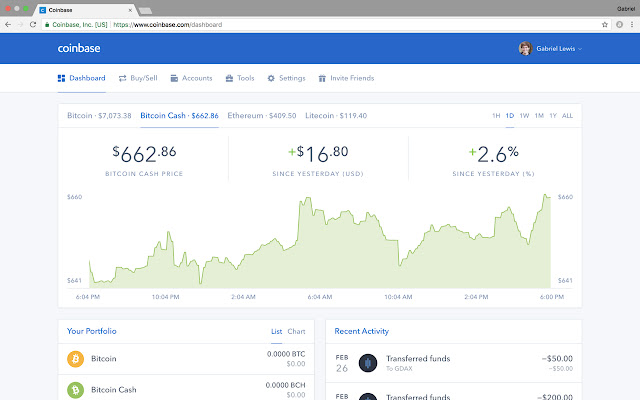This screenshot has height=400, width=640.
Task: Open a new browser tab
Action: pyautogui.click(x=145, y=11)
